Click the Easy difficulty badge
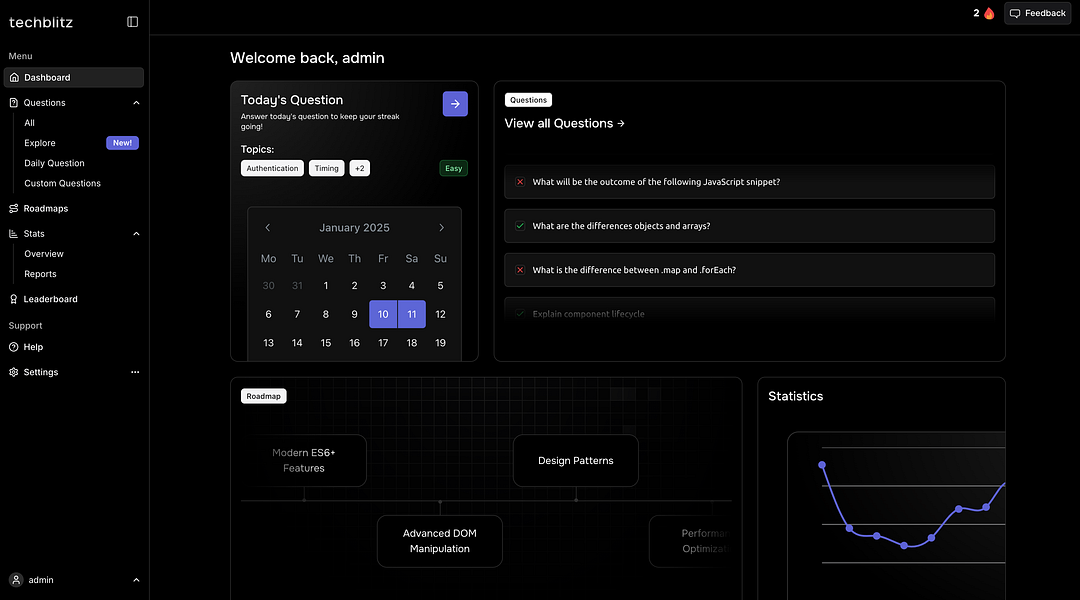The image size is (1080, 600). 453,168
